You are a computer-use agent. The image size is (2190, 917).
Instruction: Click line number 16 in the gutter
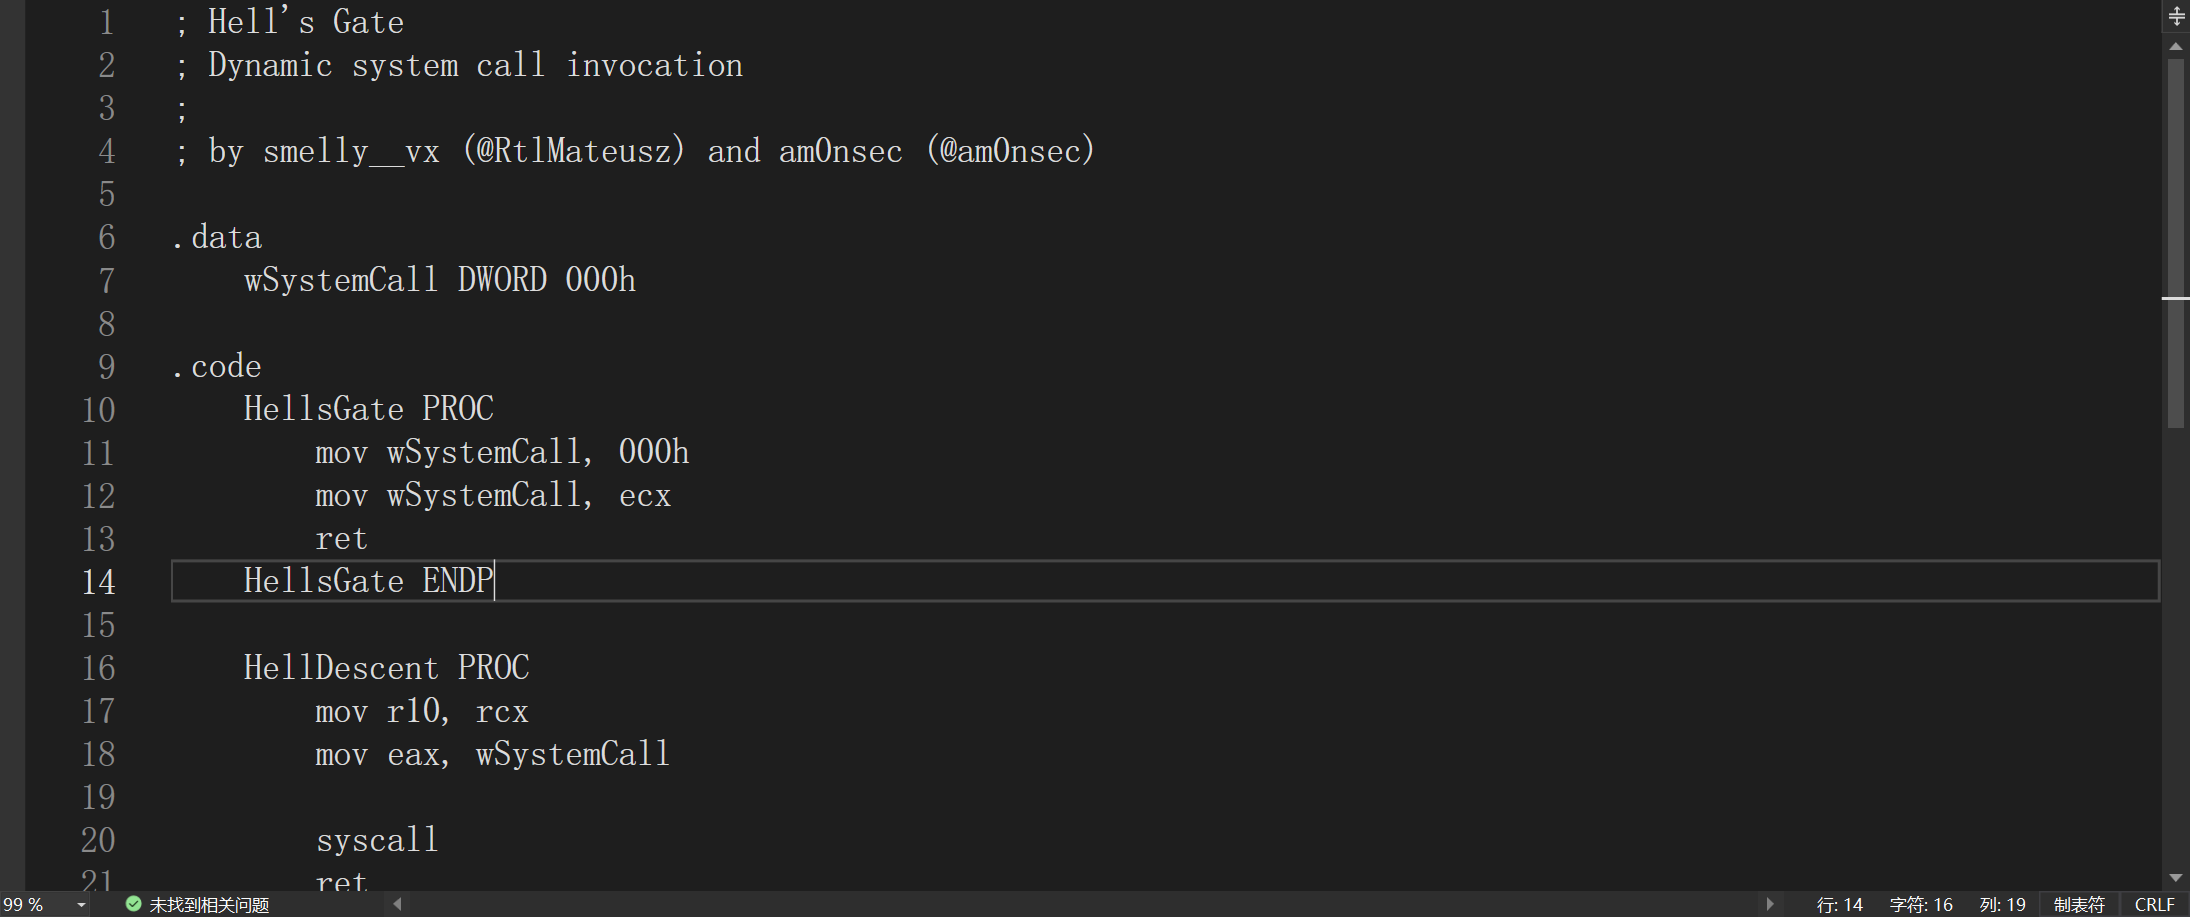(x=98, y=668)
